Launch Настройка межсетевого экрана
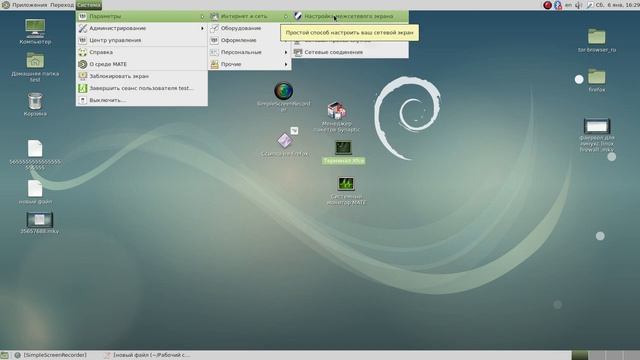This screenshot has width=640, height=360. click(350, 16)
